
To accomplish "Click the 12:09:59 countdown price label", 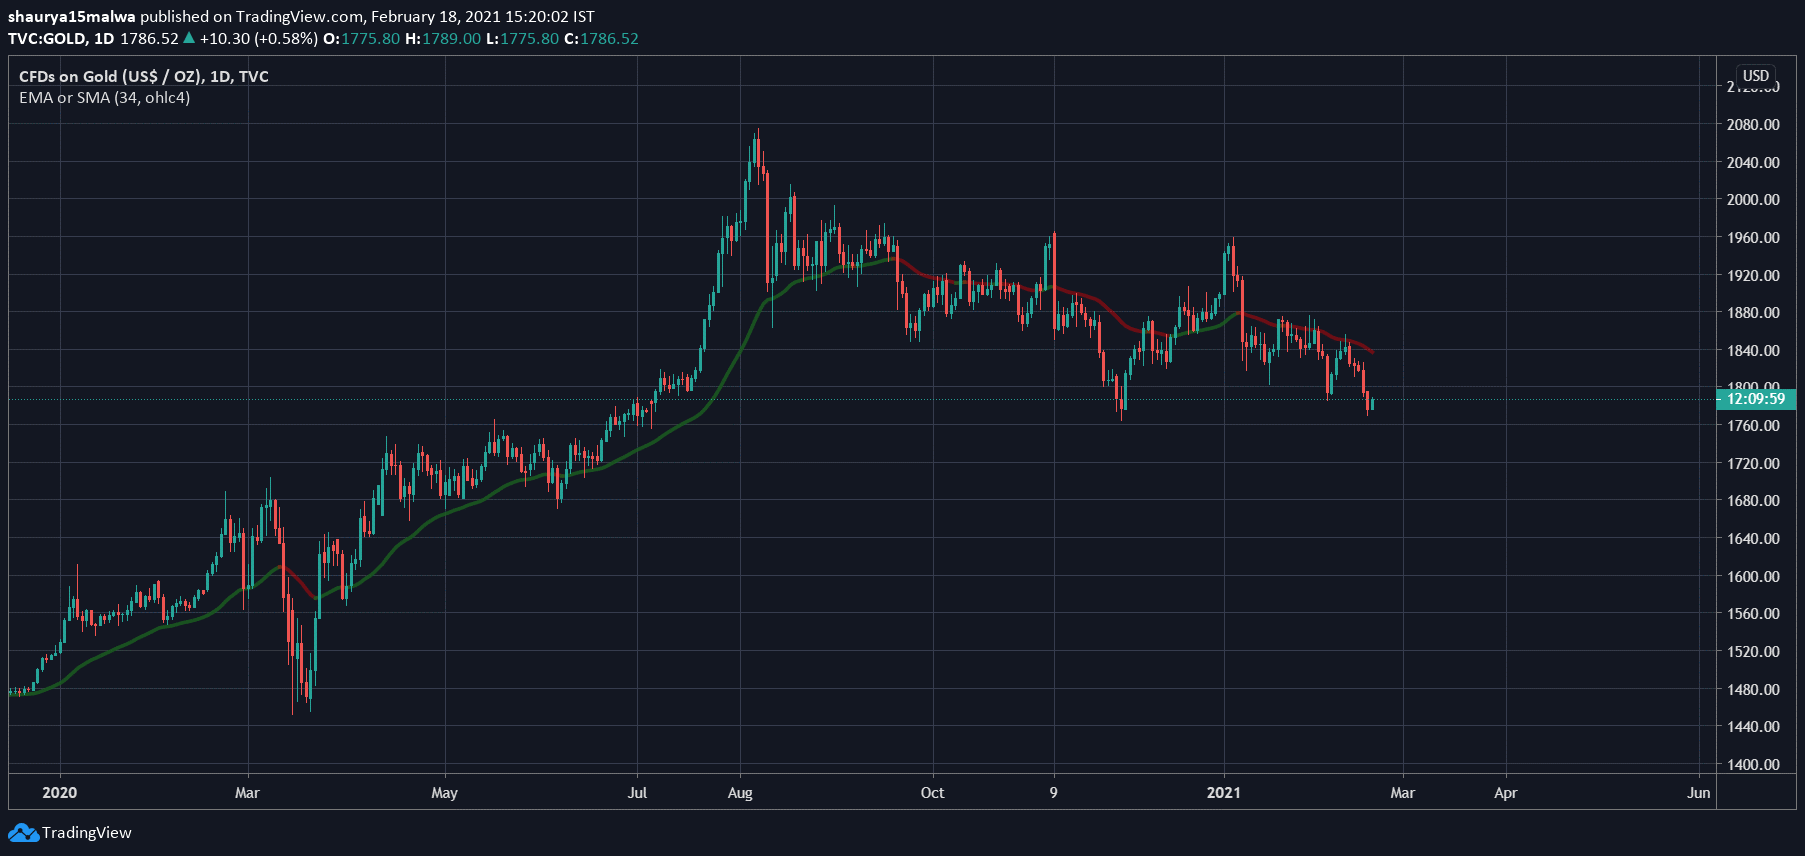I will pyautogui.click(x=1756, y=399).
